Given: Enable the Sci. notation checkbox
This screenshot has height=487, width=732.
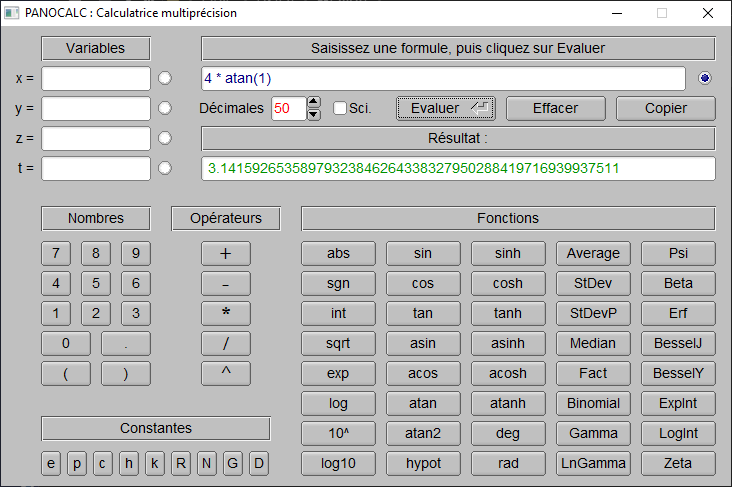Looking at the screenshot, I should 340,108.
